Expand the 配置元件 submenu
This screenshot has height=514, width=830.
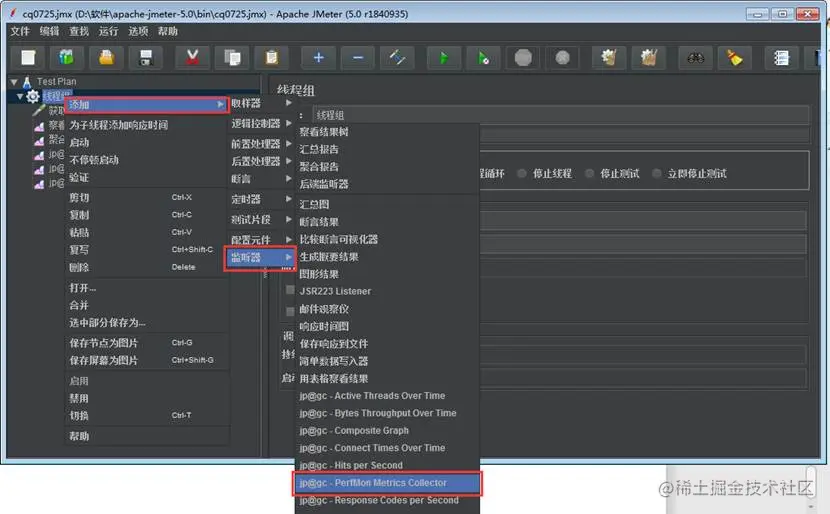pos(262,239)
